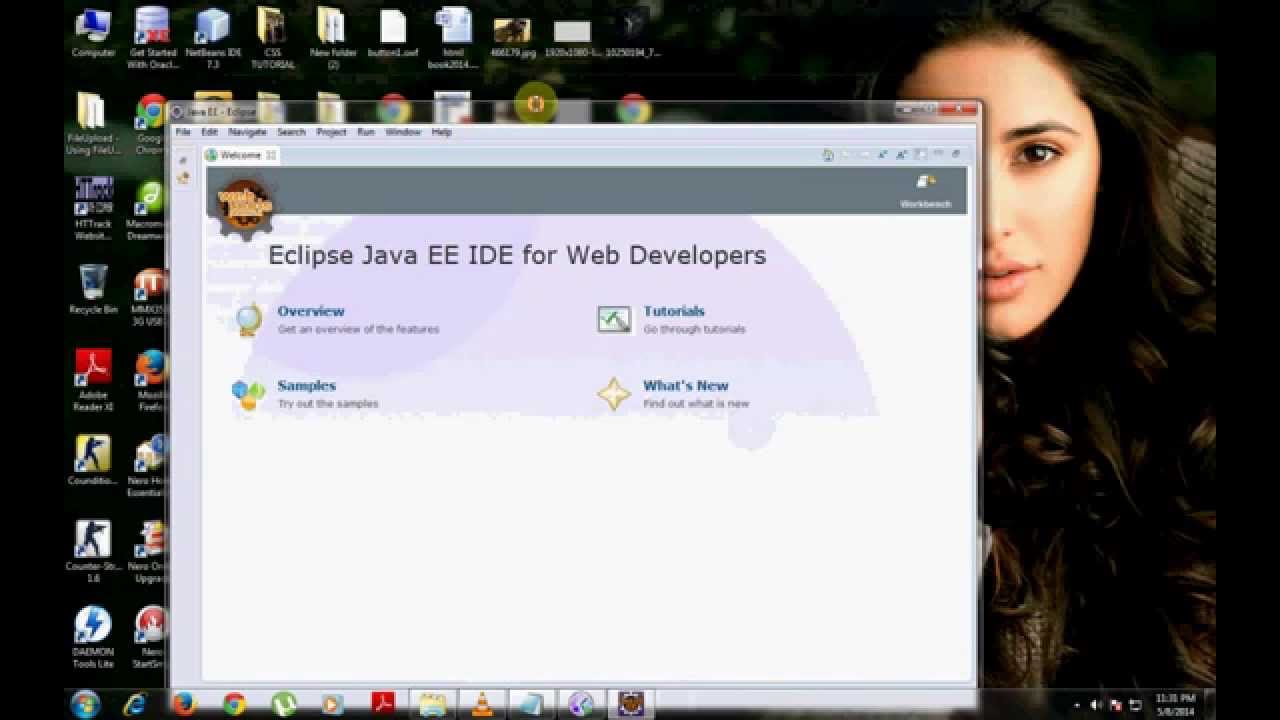Open Firefox from taskbar
This screenshot has height=720, width=1280.
(184, 704)
